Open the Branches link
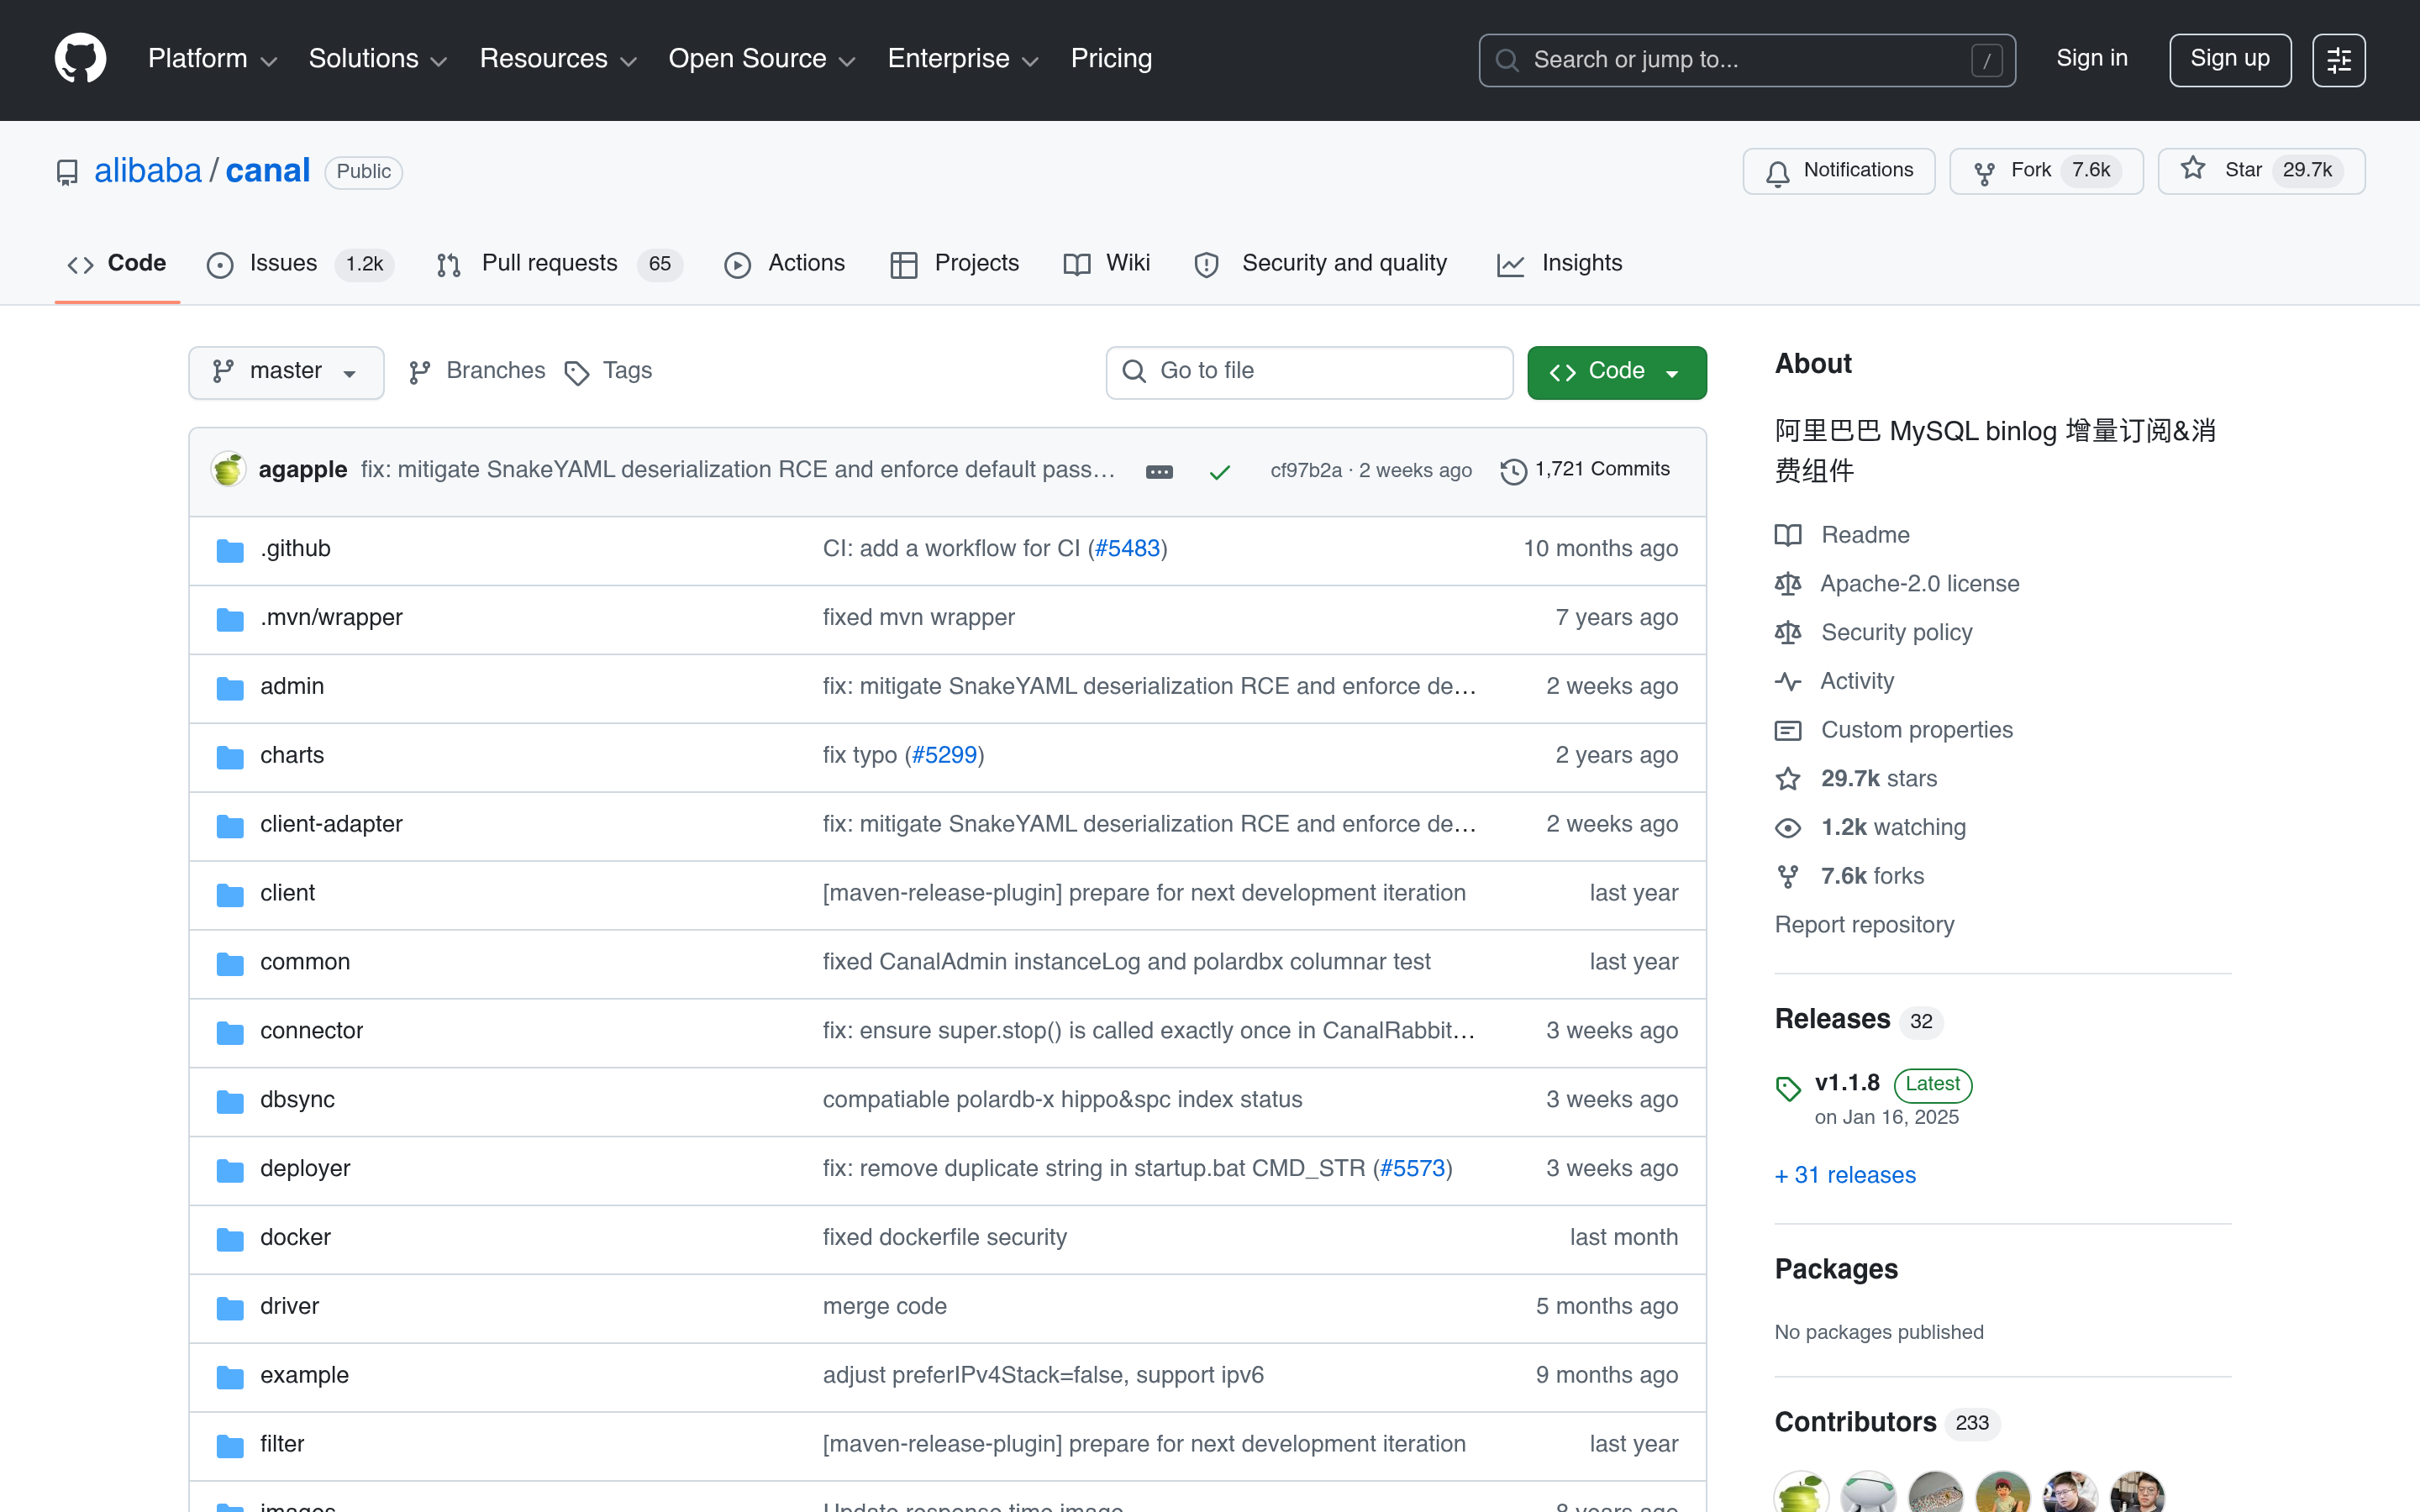2420x1512 pixels. click(x=477, y=371)
